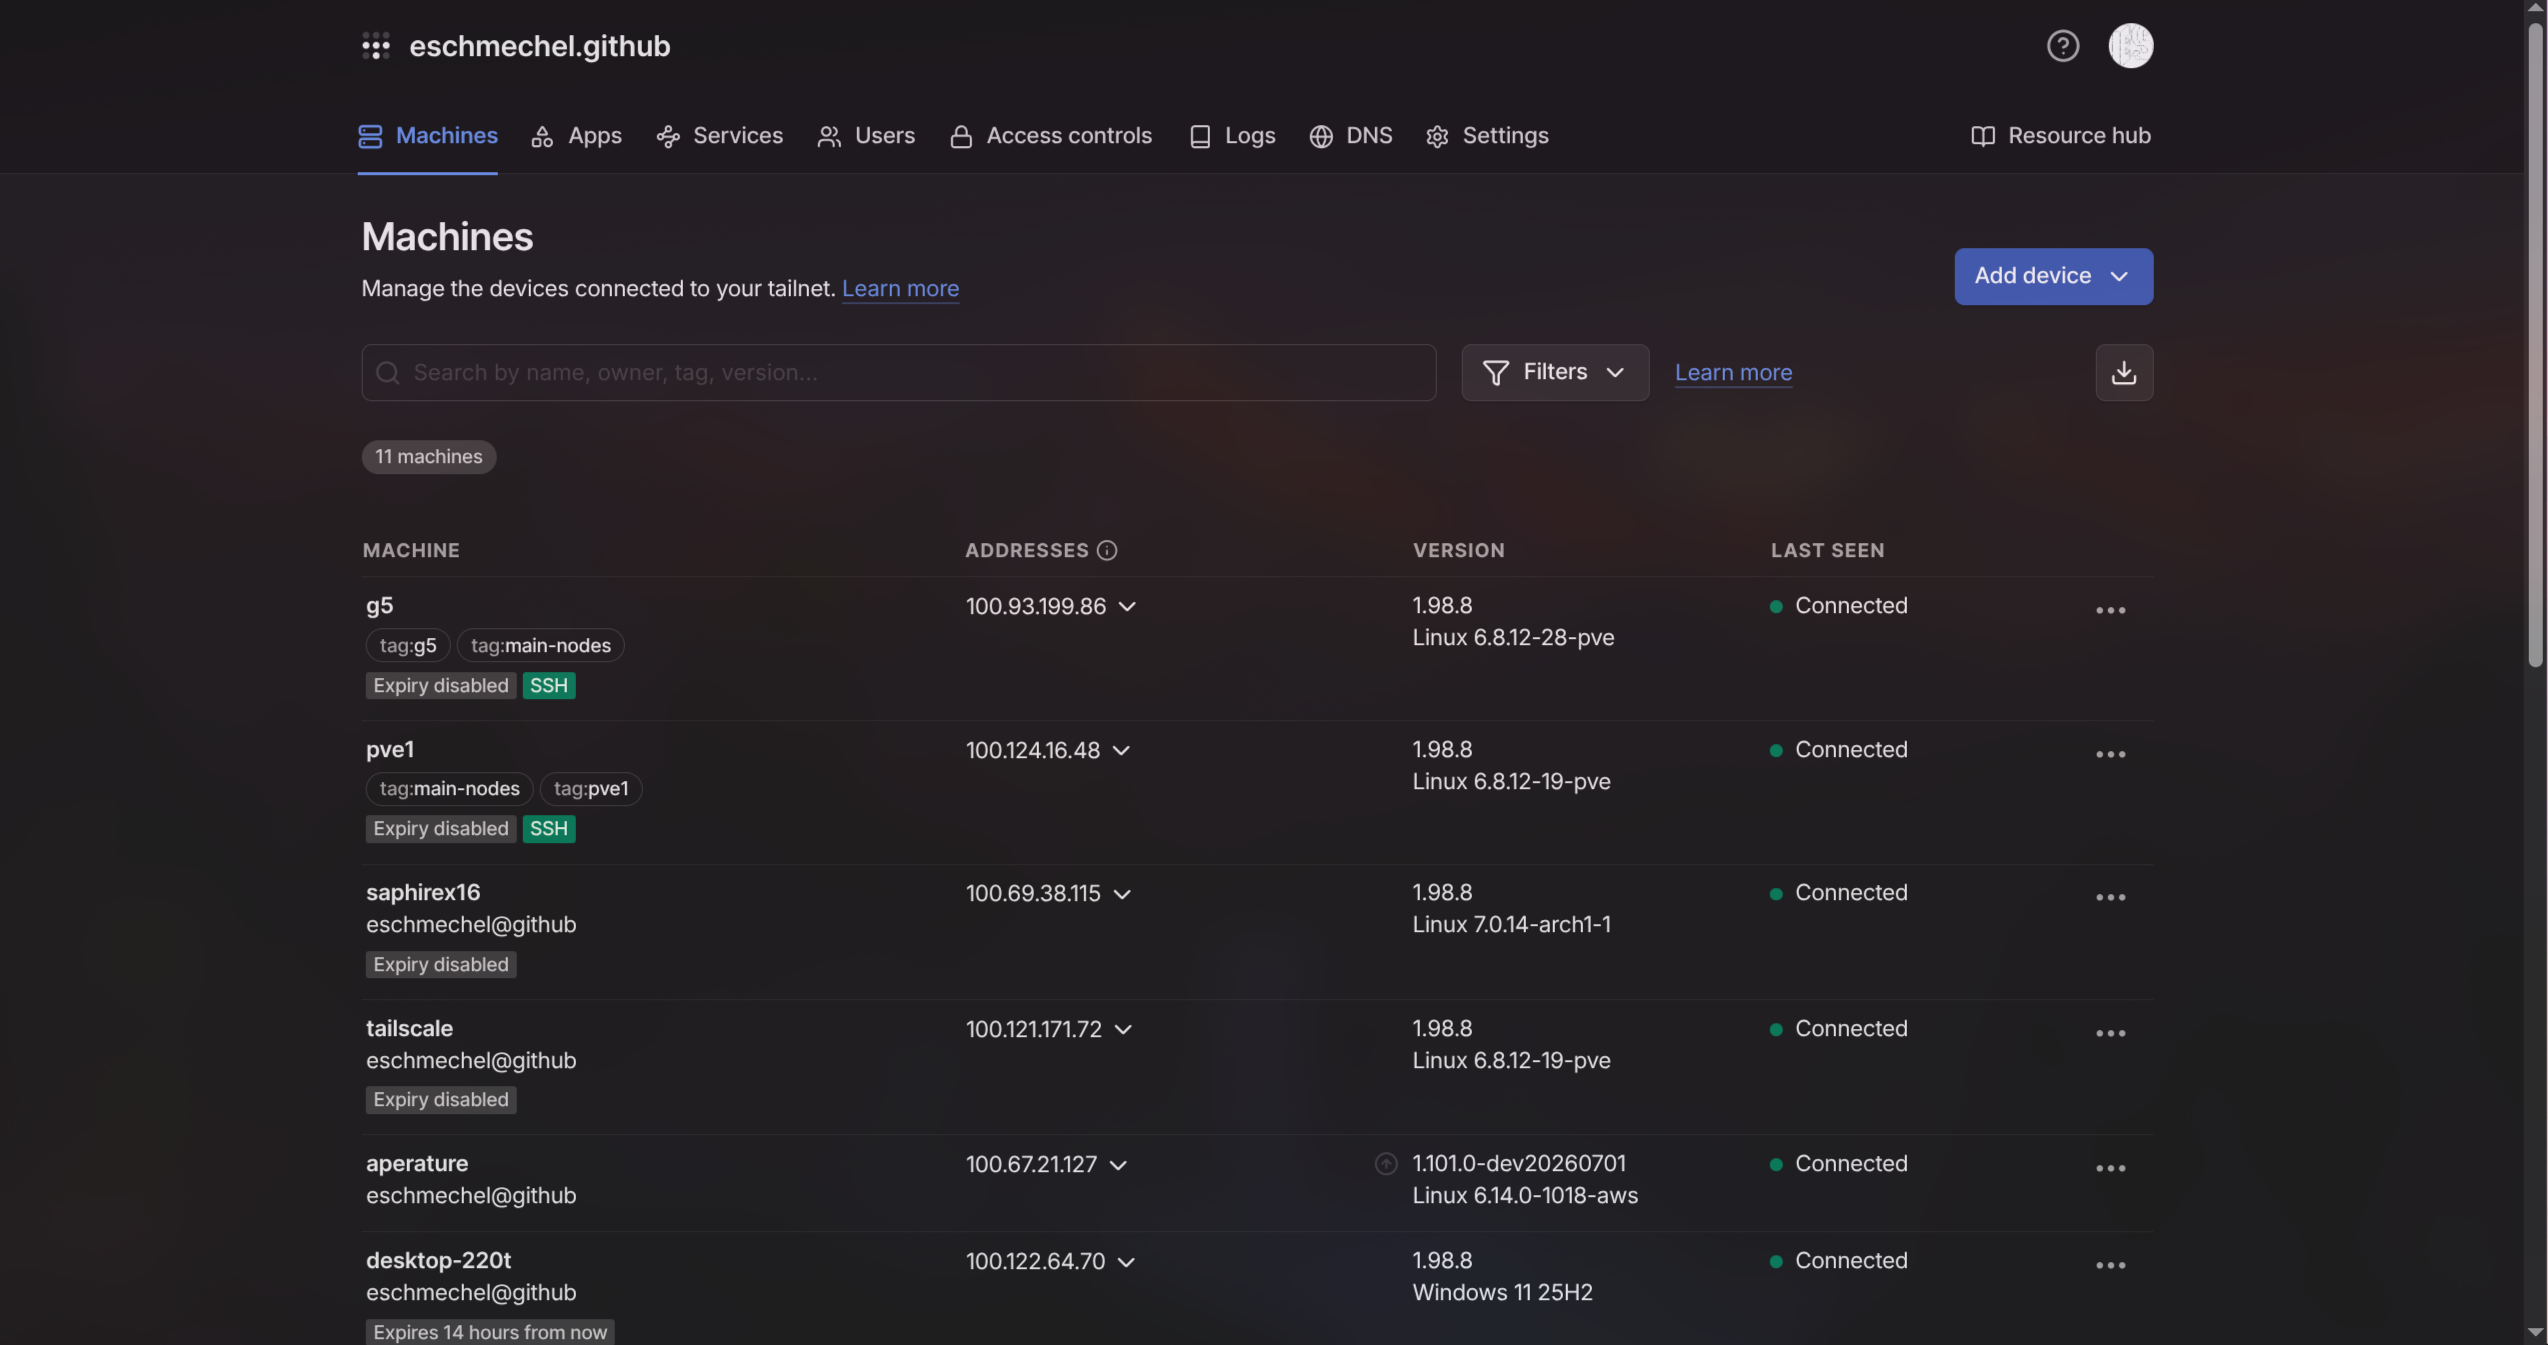Open the Filters dropdown
2548x1345 pixels.
tap(1554, 373)
